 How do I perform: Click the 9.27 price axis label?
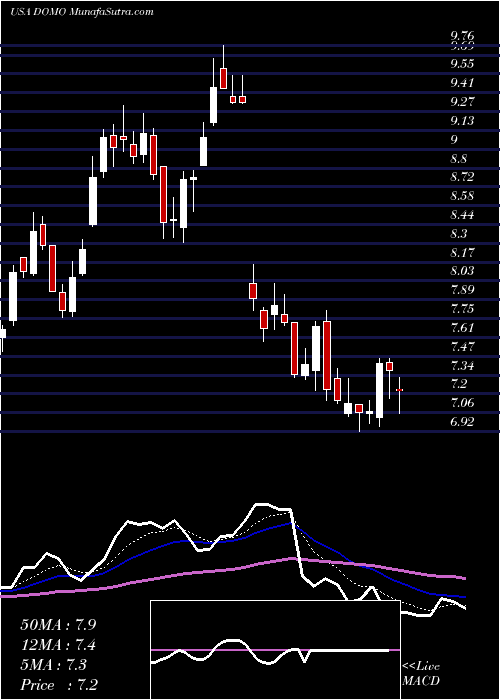tap(462, 101)
